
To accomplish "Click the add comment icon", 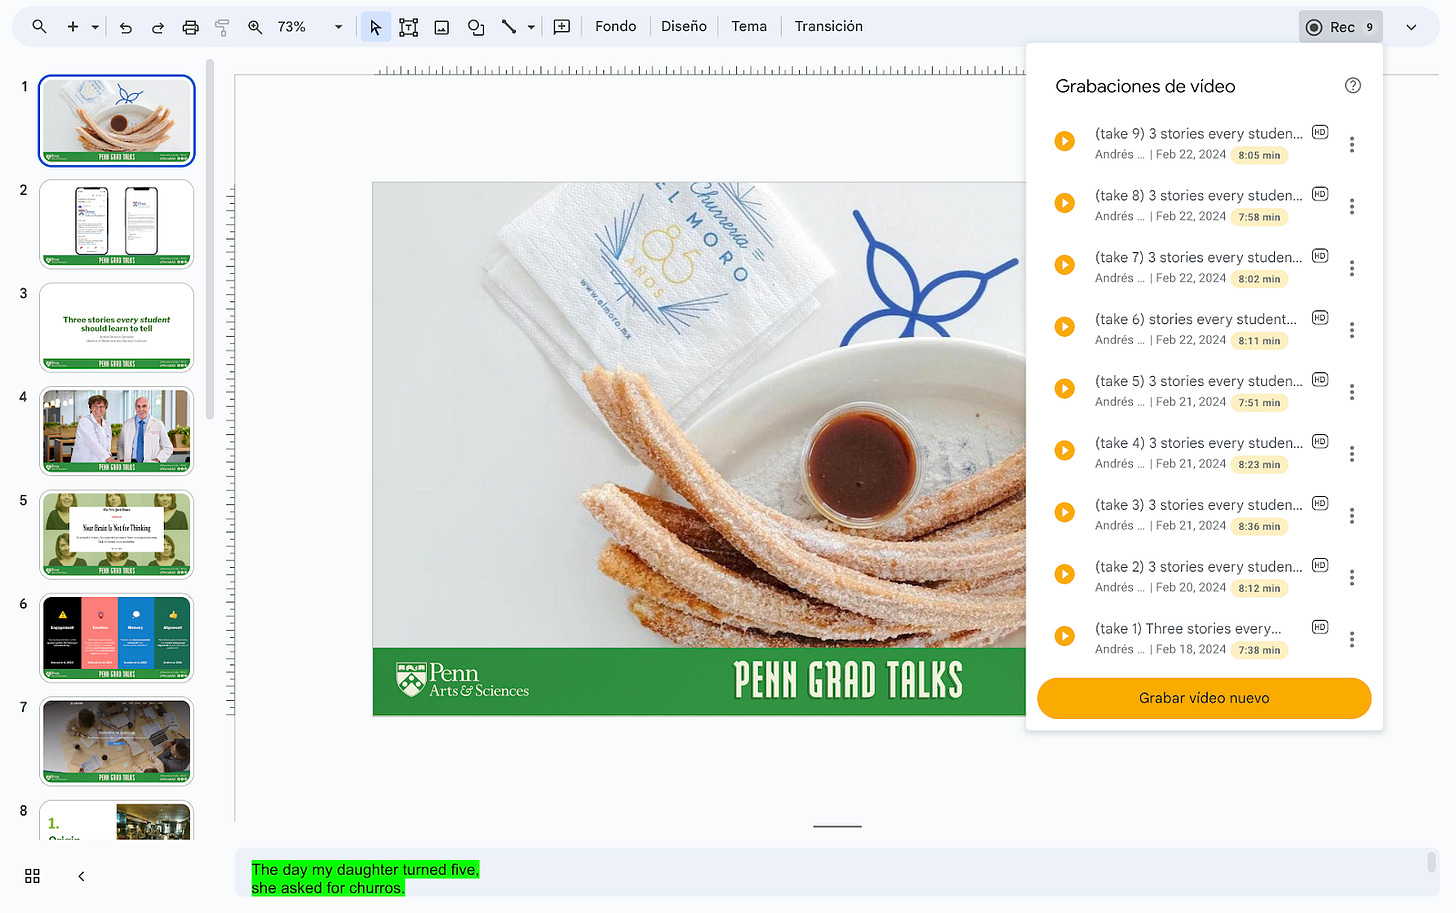I will (562, 27).
